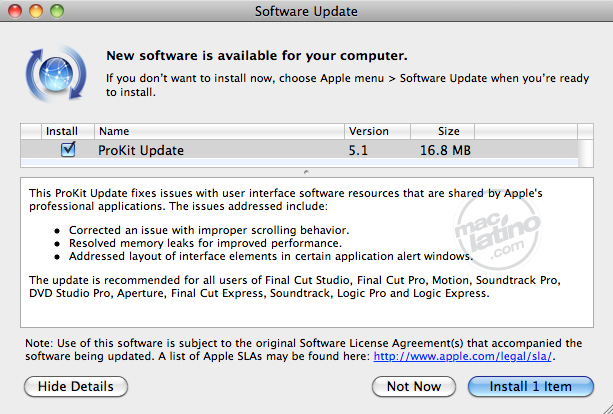Viewport: 613px width, 414px height.
Task: Click the Install column header
Action: click(68, 131)
